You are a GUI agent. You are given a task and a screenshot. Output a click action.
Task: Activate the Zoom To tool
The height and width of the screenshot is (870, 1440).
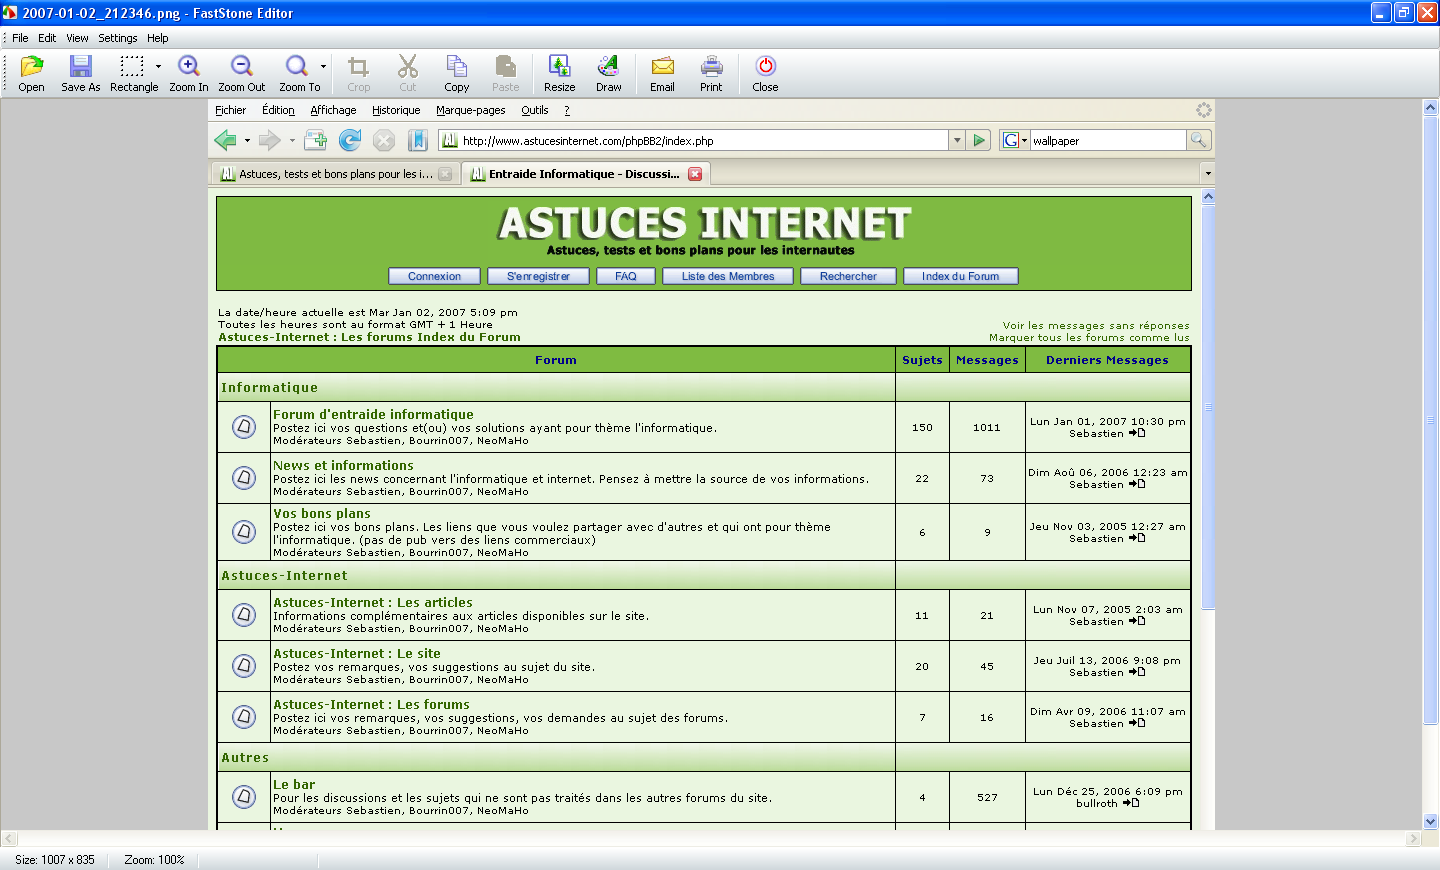pyautogui.click(x=295, y=70)
